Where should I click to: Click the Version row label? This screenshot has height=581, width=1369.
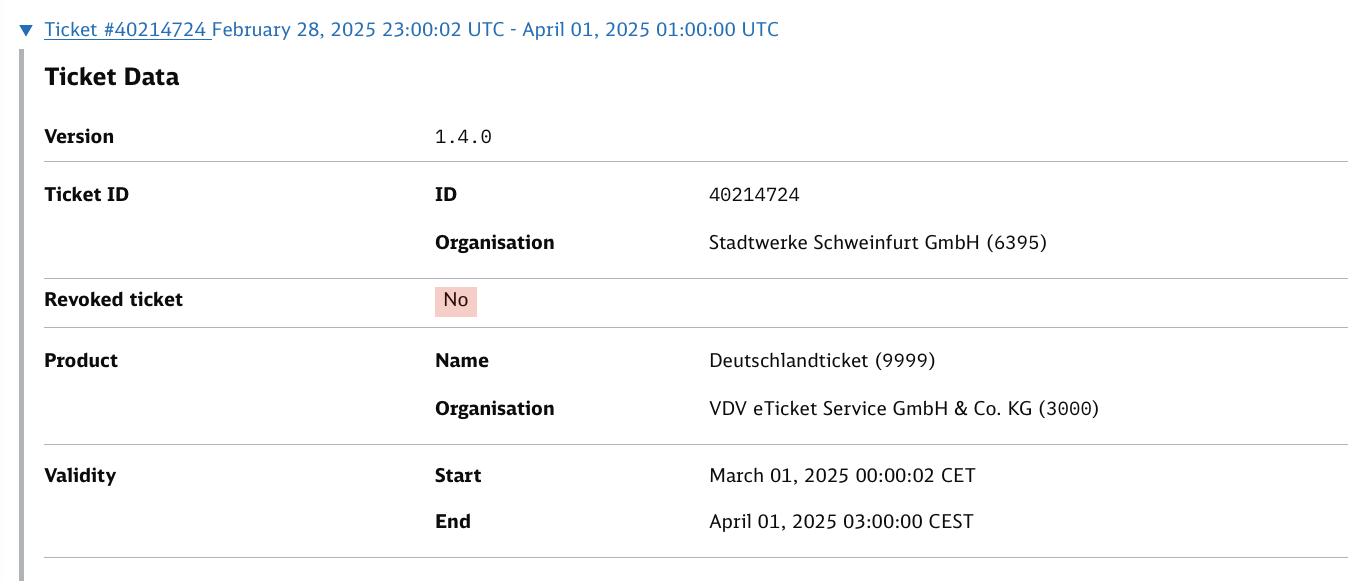79,136
